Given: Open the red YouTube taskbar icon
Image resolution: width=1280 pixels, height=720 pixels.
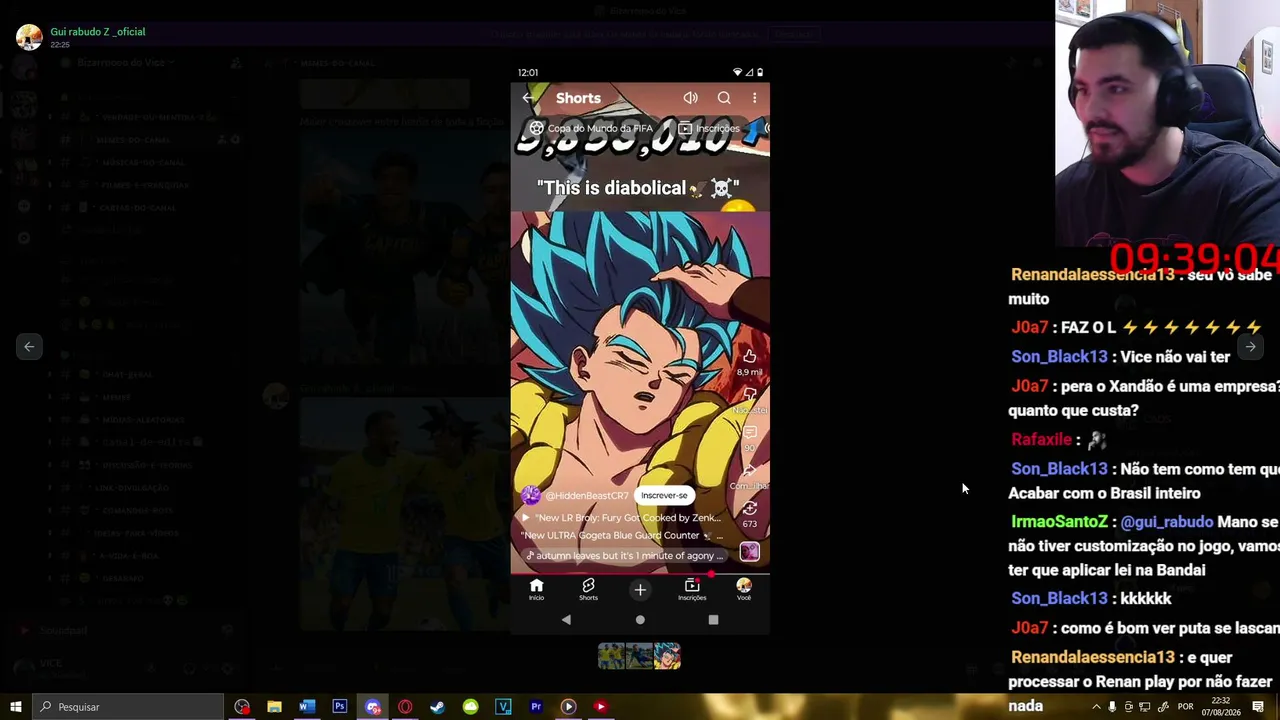Looking at the screenshot, I should [x=600, y=707].
